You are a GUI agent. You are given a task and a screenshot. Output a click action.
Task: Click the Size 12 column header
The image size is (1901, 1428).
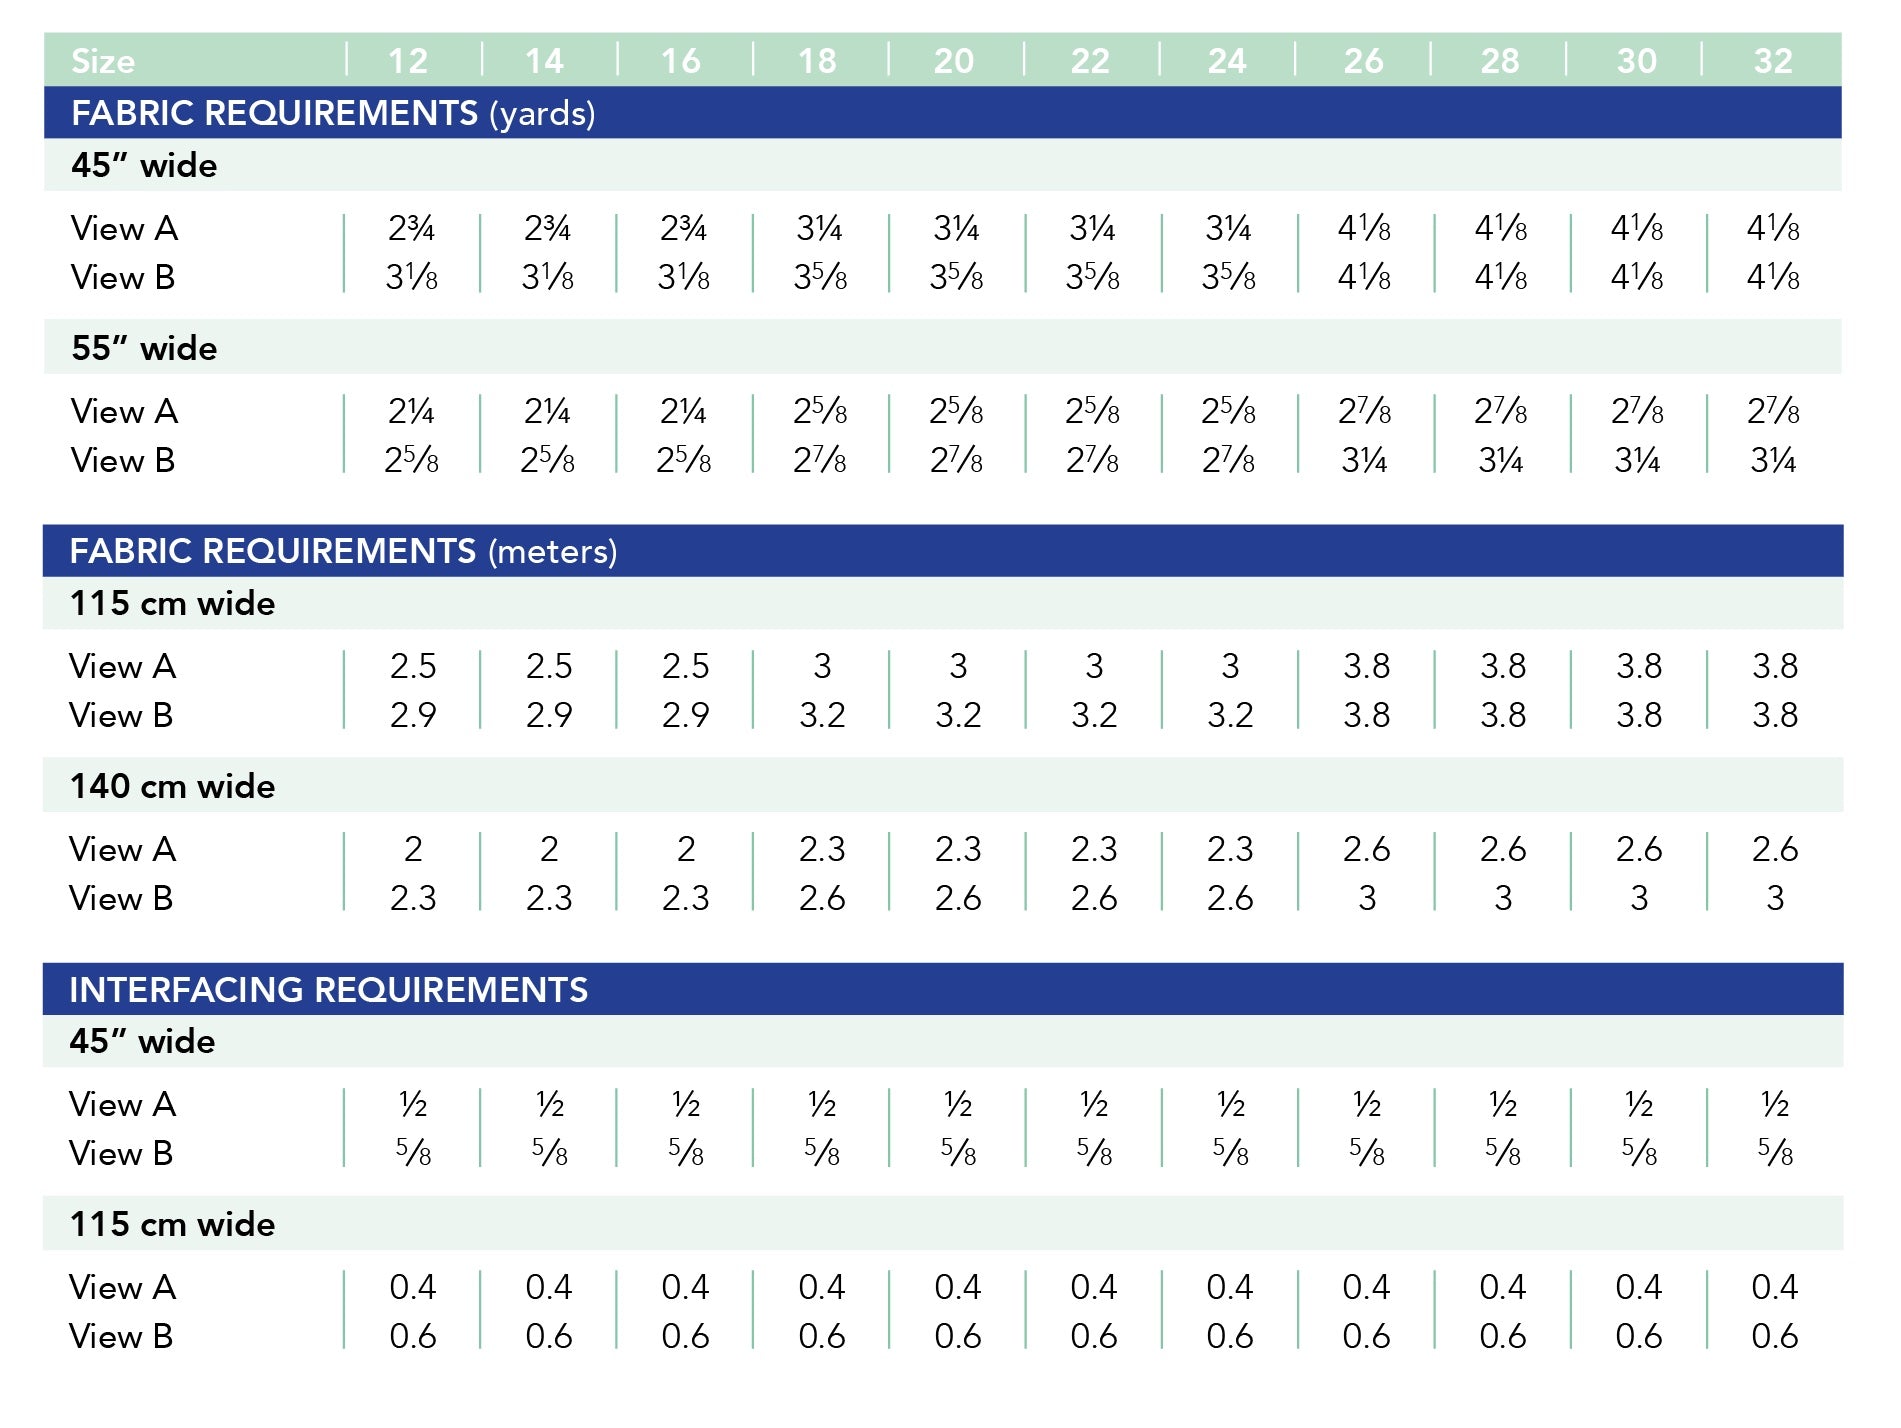pos(408,61)
